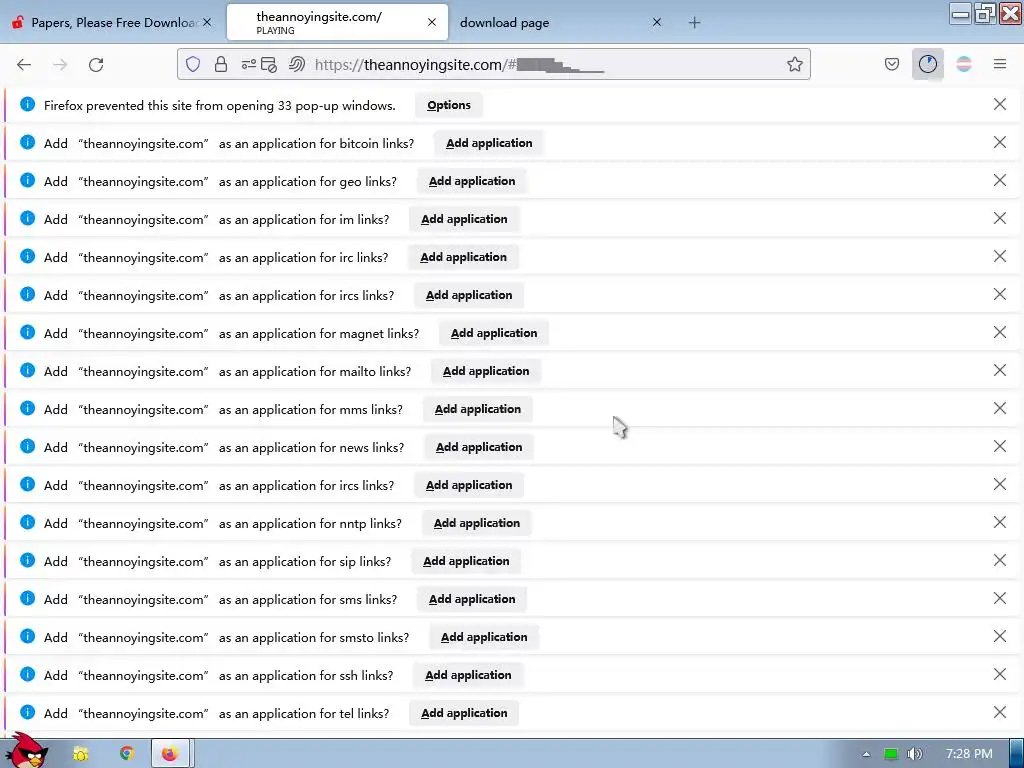The image size is (1024, 768).
Task: Add application for bitcoin links
Action: [x=488, y=143]
